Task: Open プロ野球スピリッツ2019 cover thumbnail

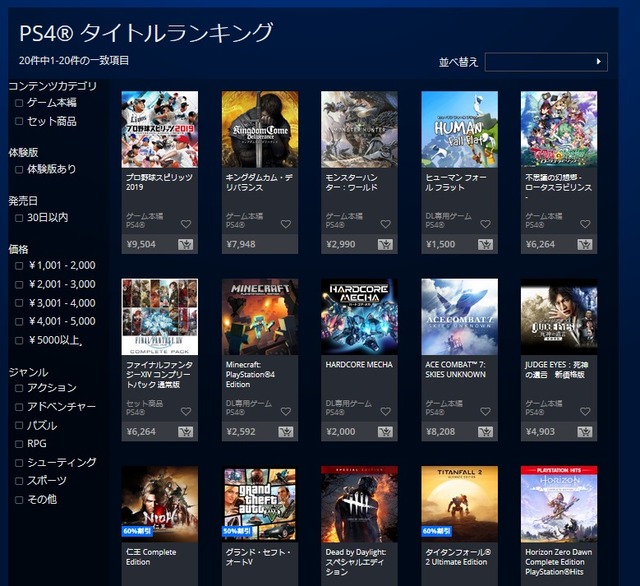Action: pos(160,129)
